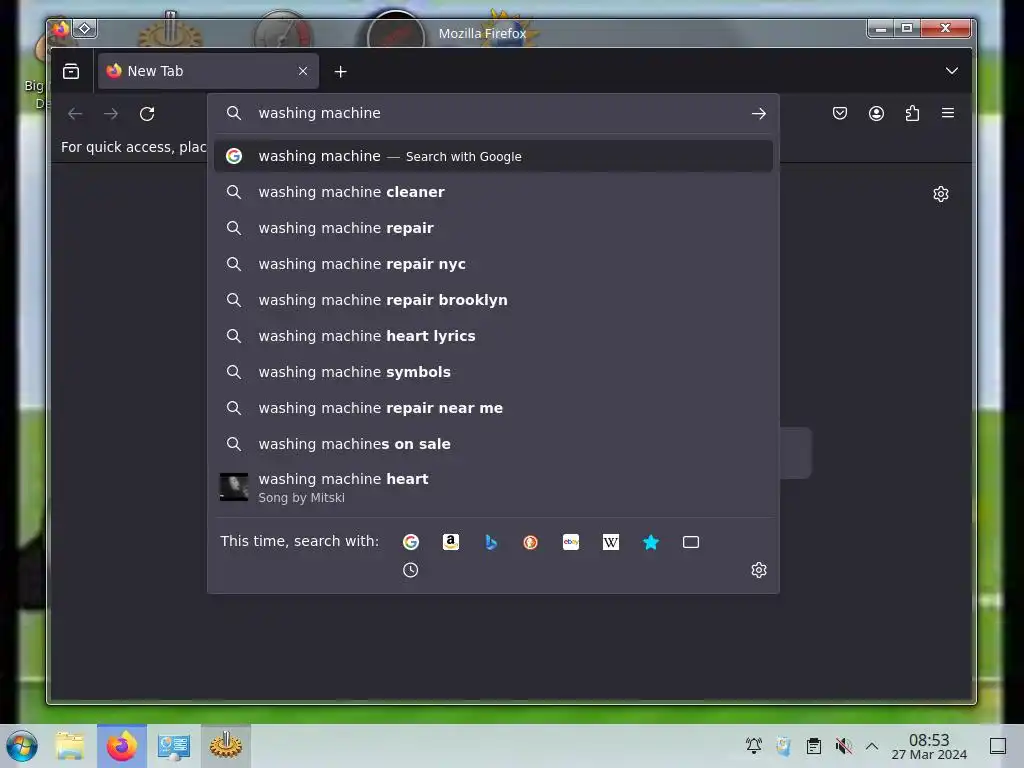The width and height of the screenshot is (1024, 768).
Task: Open Firefox application hamburger menu
Action: pos(948,113)
